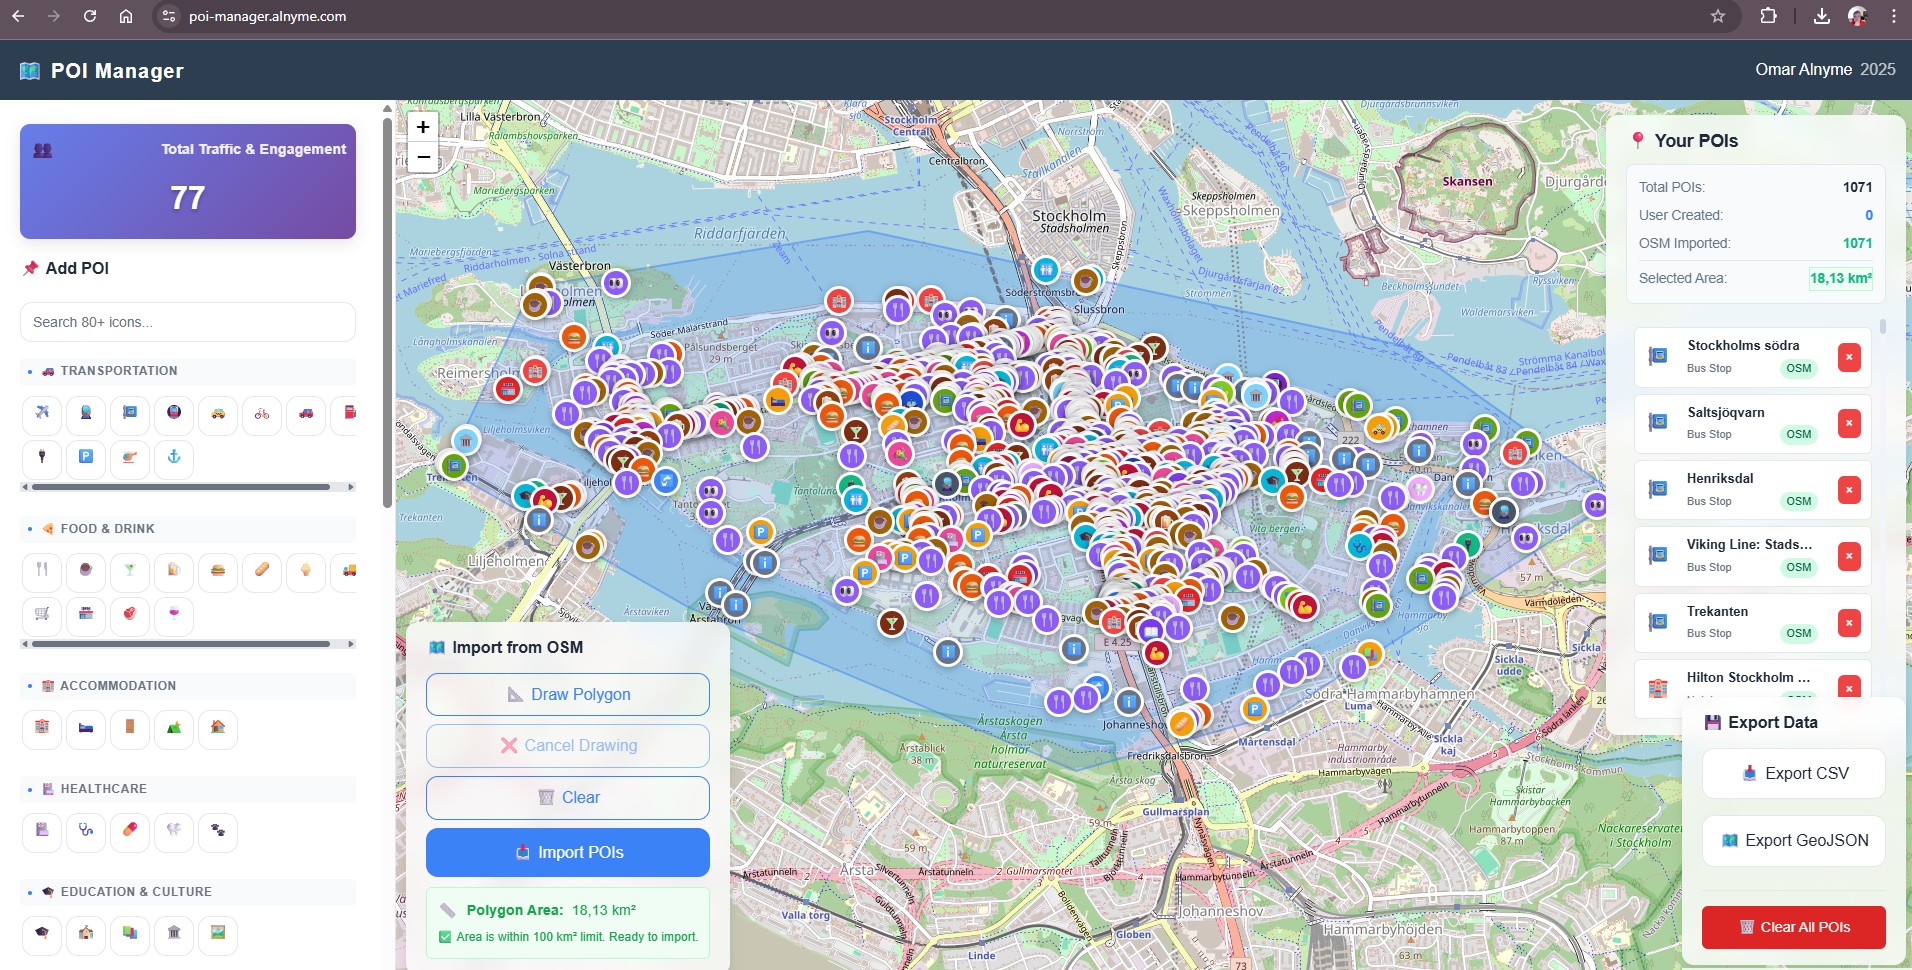Pick the anchor icon in Transportation
The height and width of the screenshot is (970, 1912).
click(174, 458)
